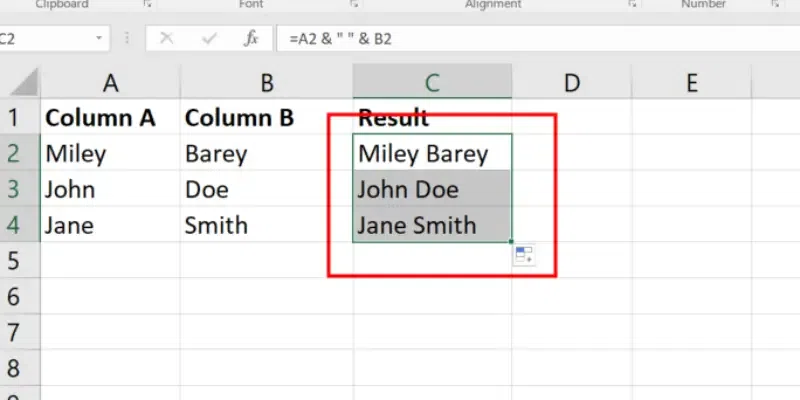Click the Enter checkmark formula bar icon
Screen dimensions: 800x400
point(210,39)
